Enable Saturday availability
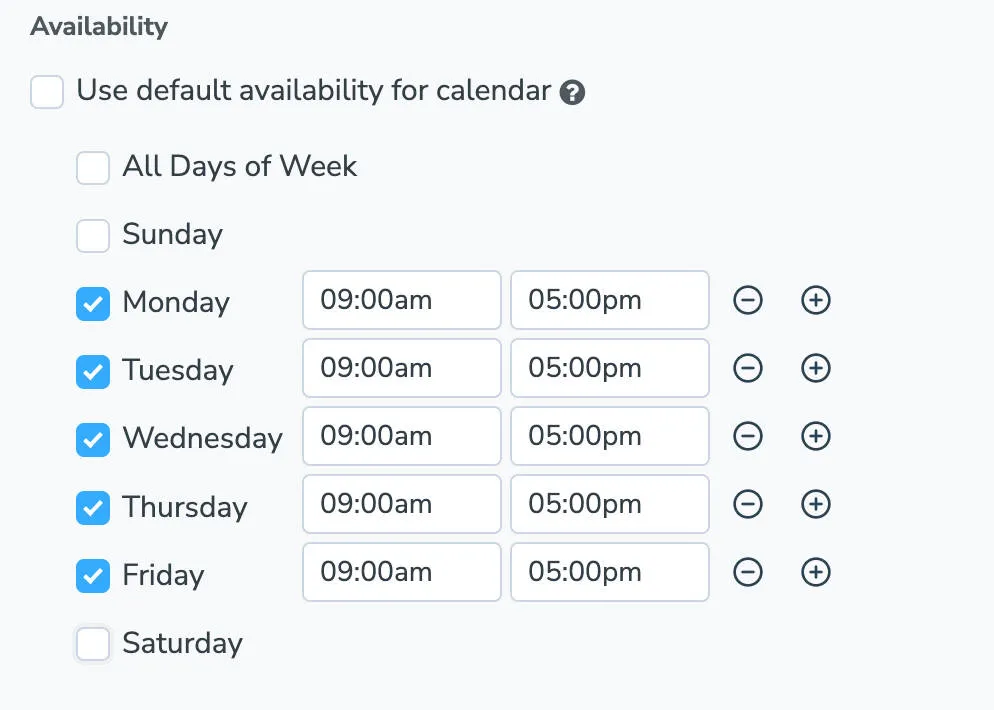This screenshot has width=994, height=710. (x=92, y=644)
